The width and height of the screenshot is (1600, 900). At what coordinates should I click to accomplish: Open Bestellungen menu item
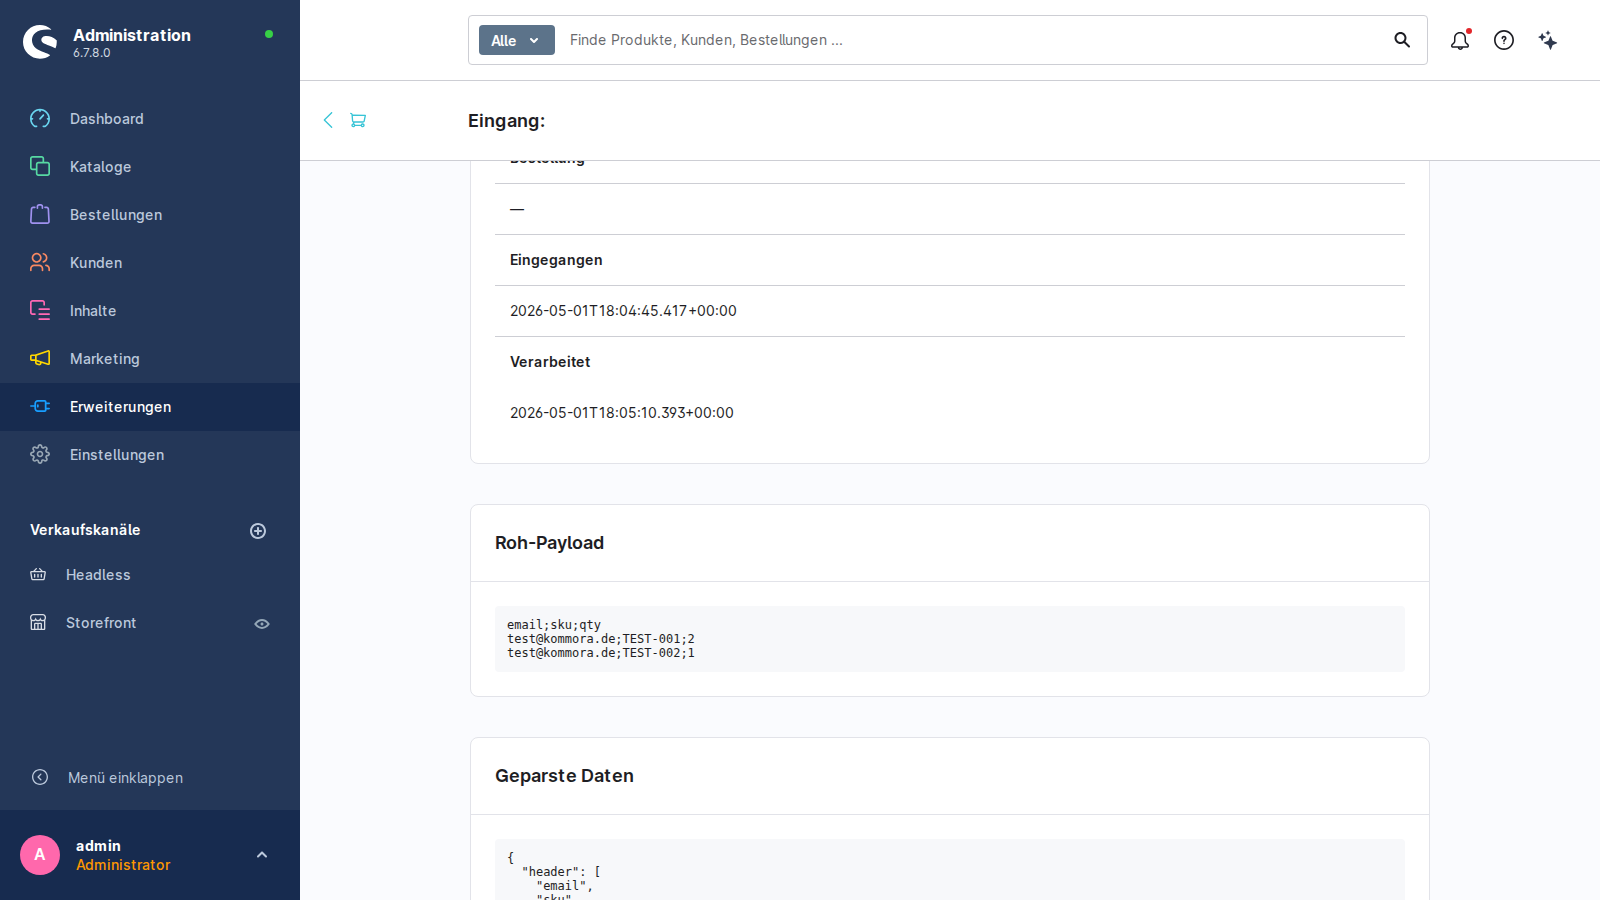click(150, 215)
